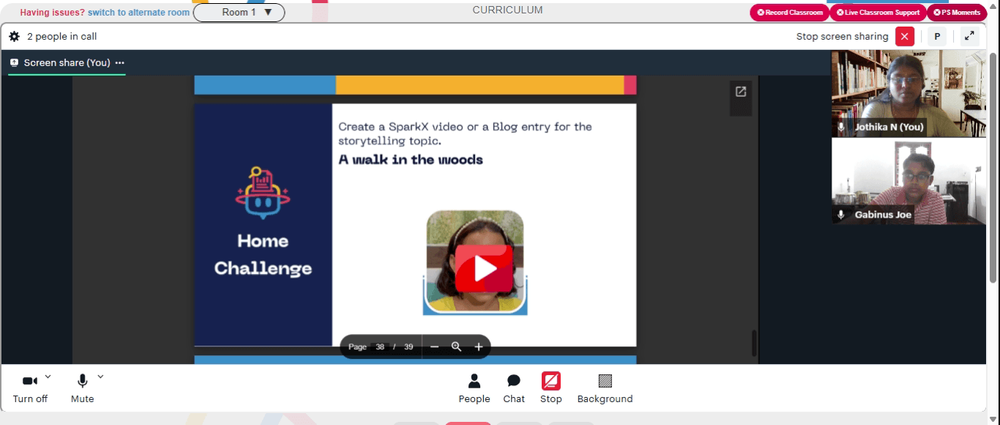The image size is (1000, 425).
Task: Open the People panel
Action: tap(474, 389)
